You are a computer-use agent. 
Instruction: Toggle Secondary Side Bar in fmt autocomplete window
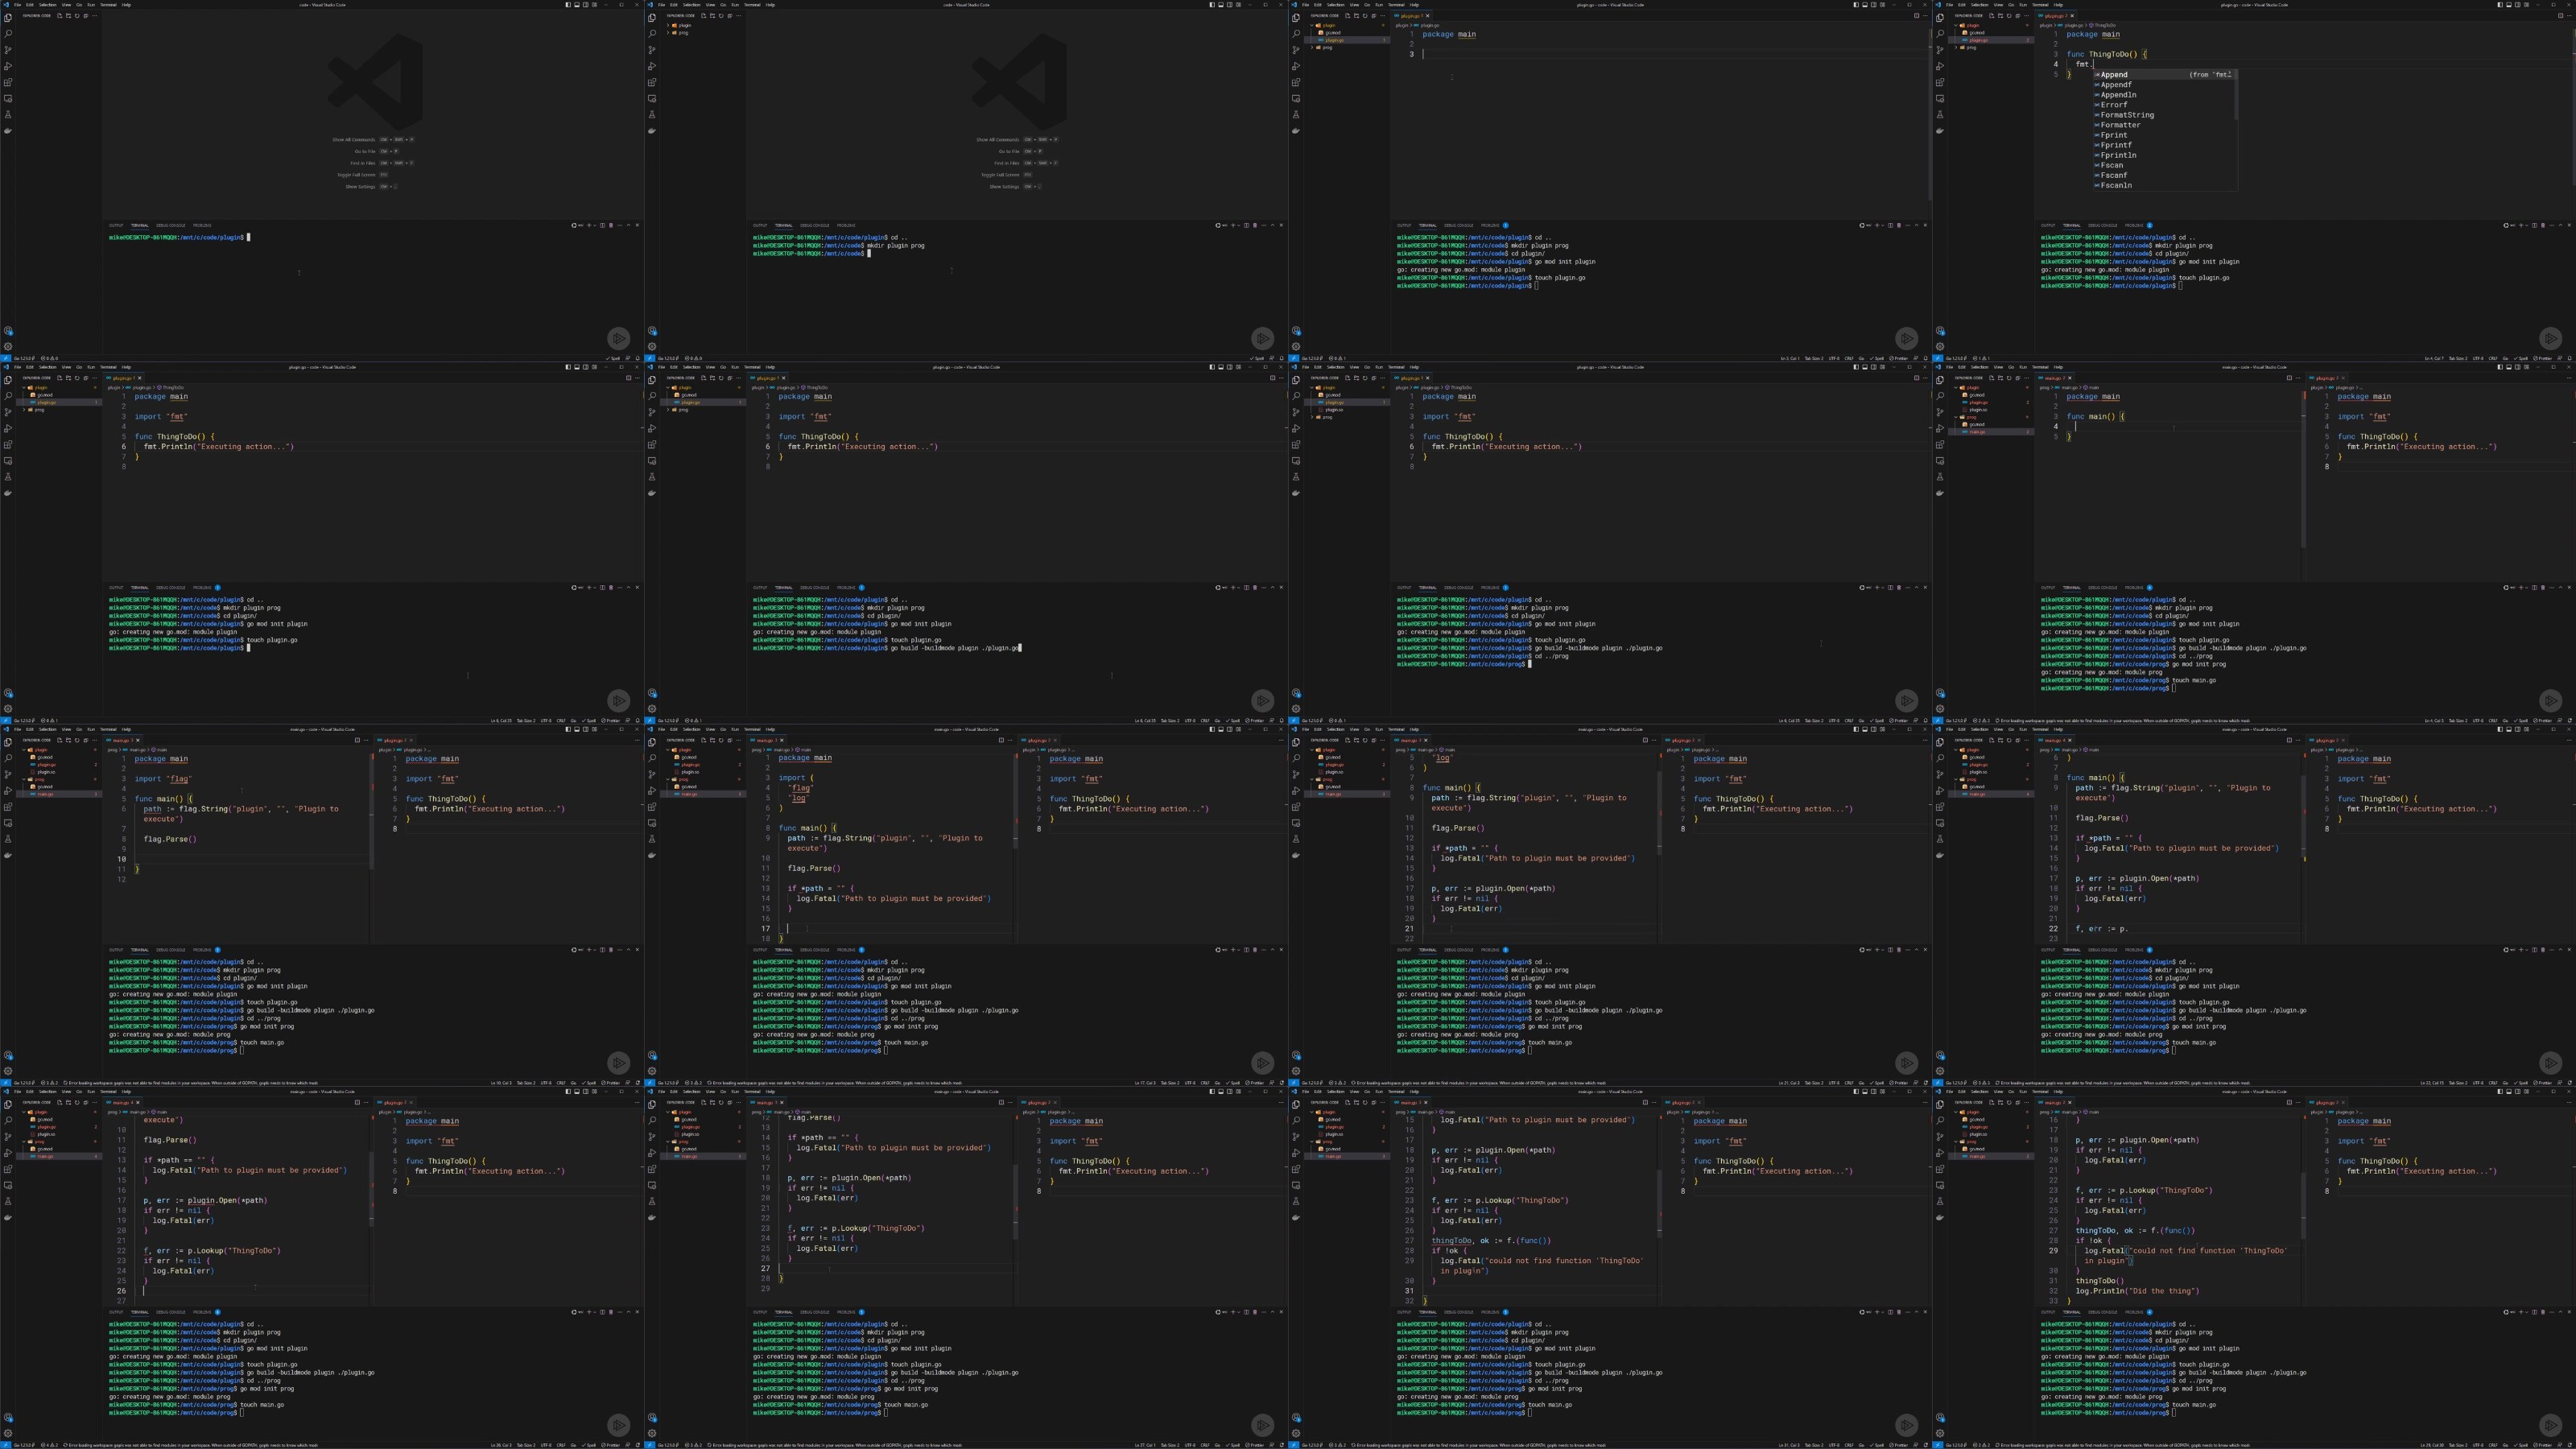coord(2518,5)
